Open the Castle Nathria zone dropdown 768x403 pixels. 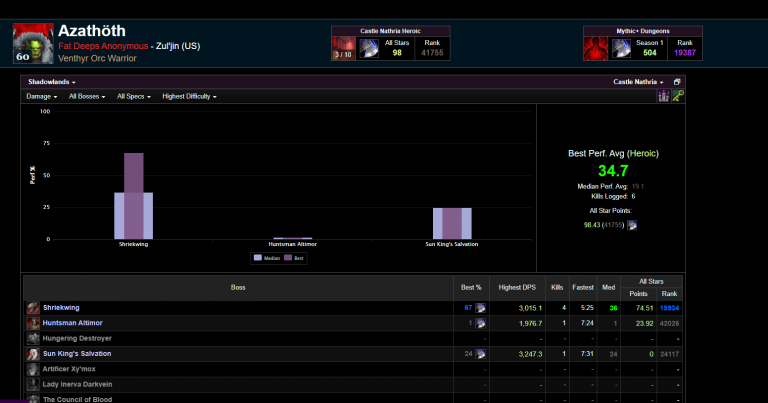pos(639,82)
